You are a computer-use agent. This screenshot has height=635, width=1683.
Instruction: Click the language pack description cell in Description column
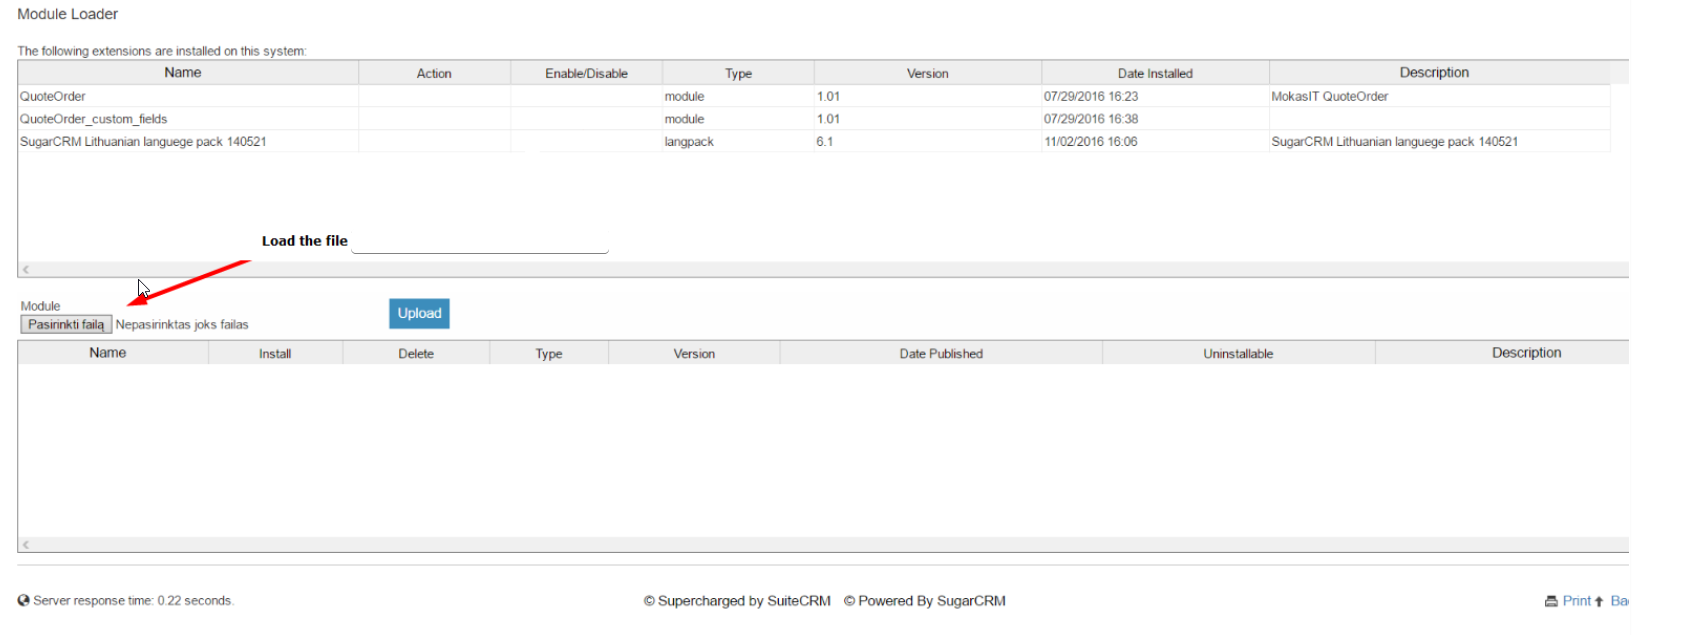1439,141
